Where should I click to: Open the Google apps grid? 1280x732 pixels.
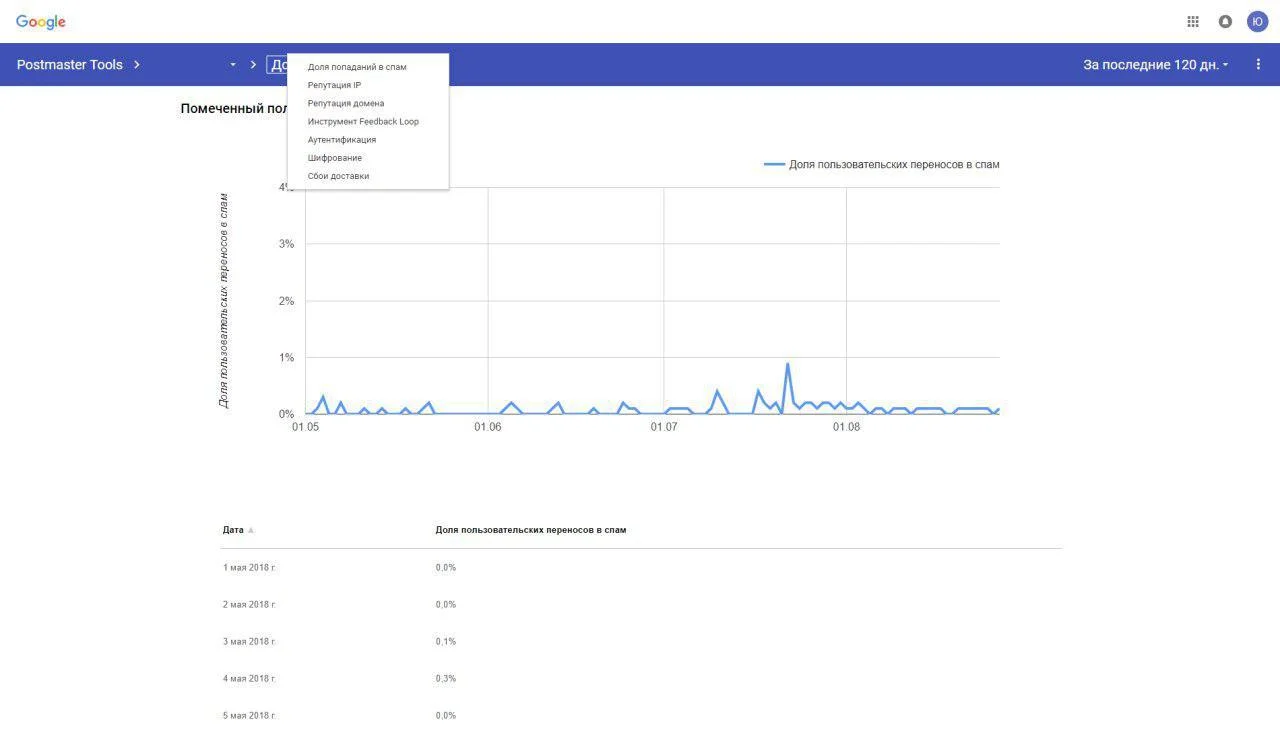(1193, 22)
